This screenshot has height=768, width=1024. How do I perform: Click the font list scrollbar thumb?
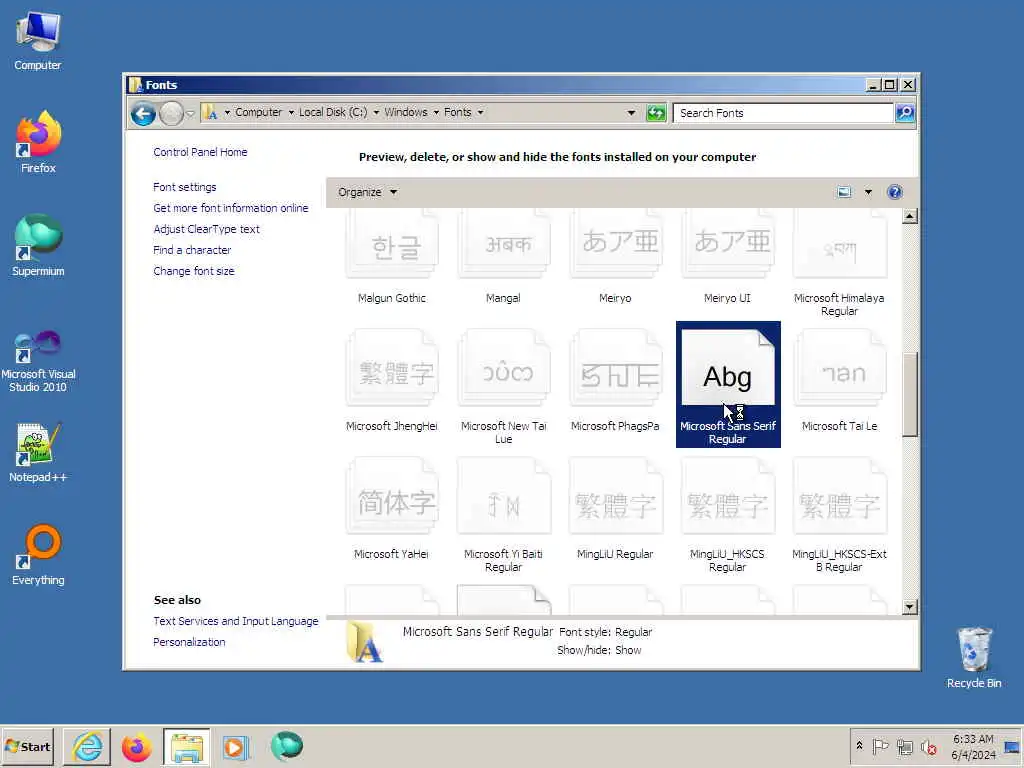[910, 394]
